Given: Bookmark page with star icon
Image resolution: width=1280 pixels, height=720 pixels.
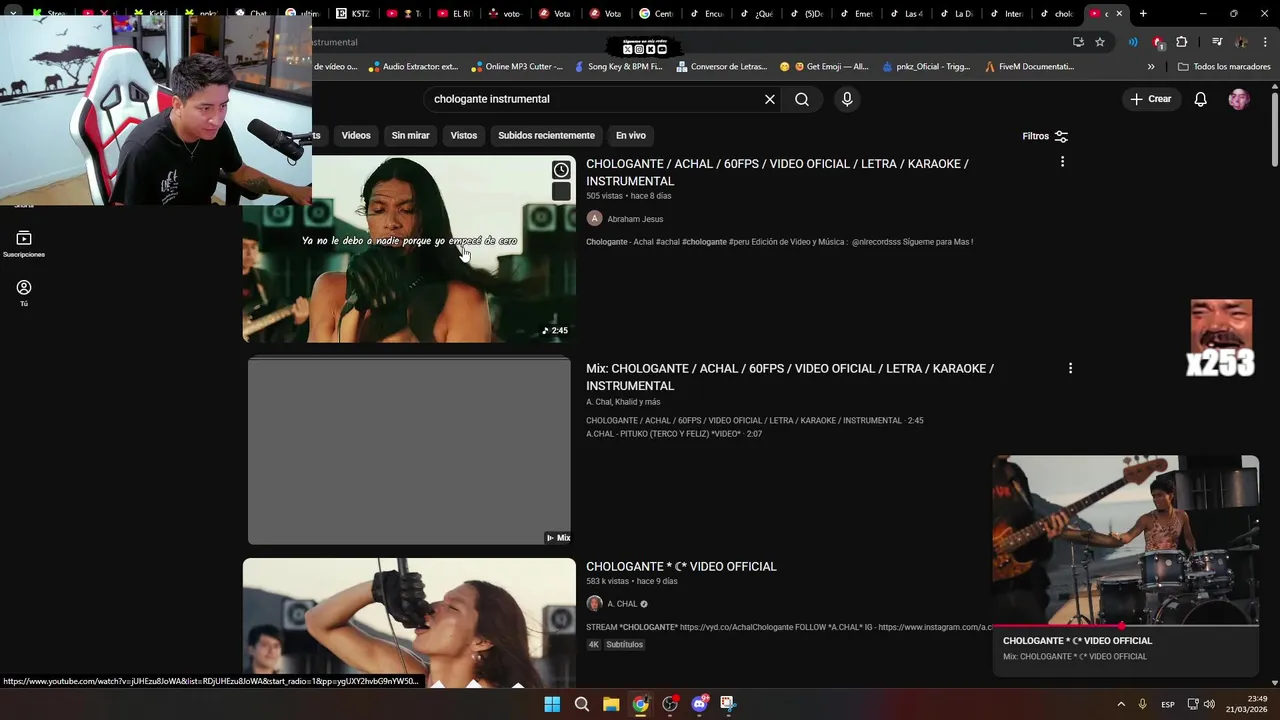Looking at the screenshot, I should (1100, 42).
